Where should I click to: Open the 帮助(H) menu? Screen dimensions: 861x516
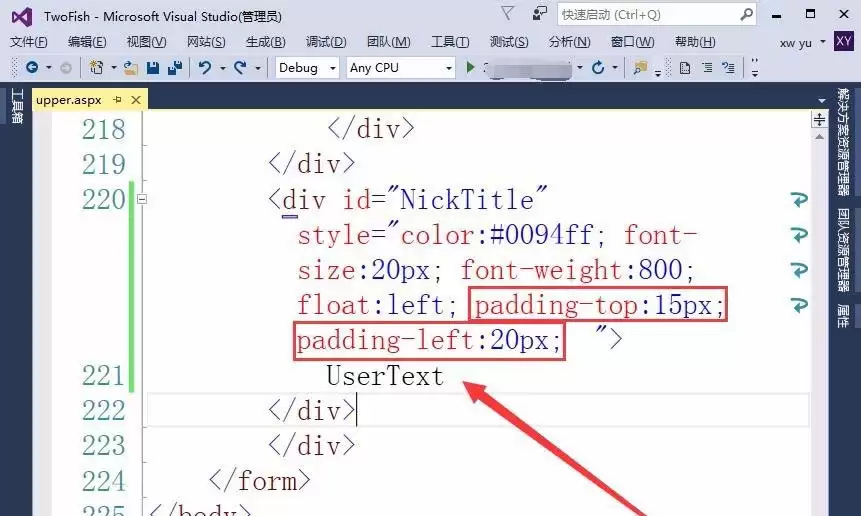(x=695, y=42)
